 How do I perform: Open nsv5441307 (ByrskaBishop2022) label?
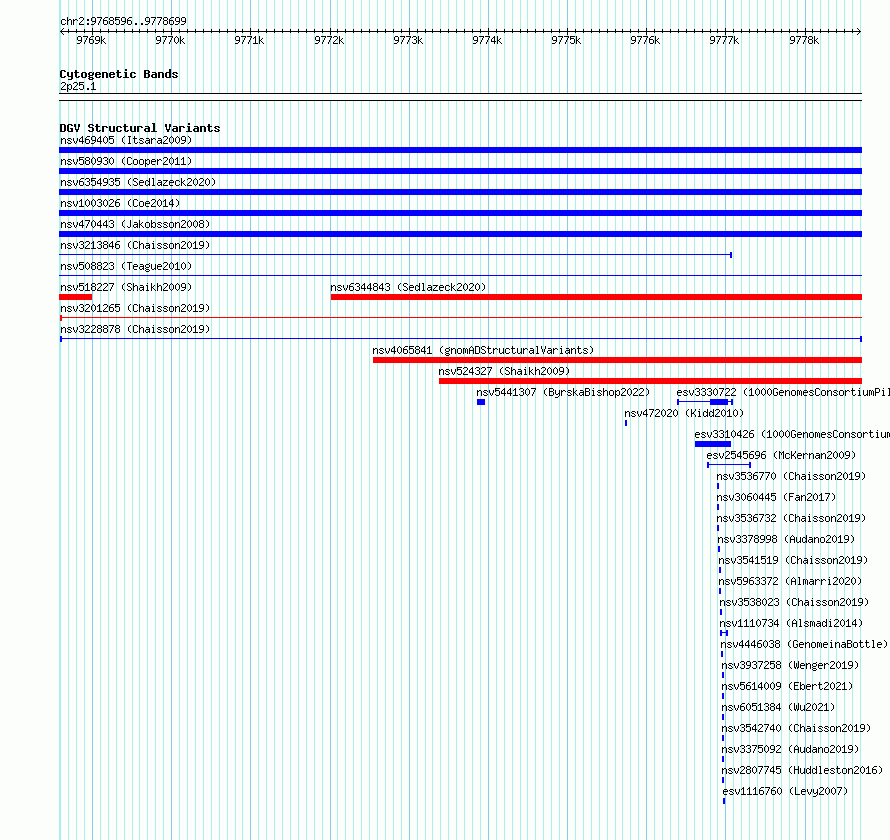[x=563, y=392]
